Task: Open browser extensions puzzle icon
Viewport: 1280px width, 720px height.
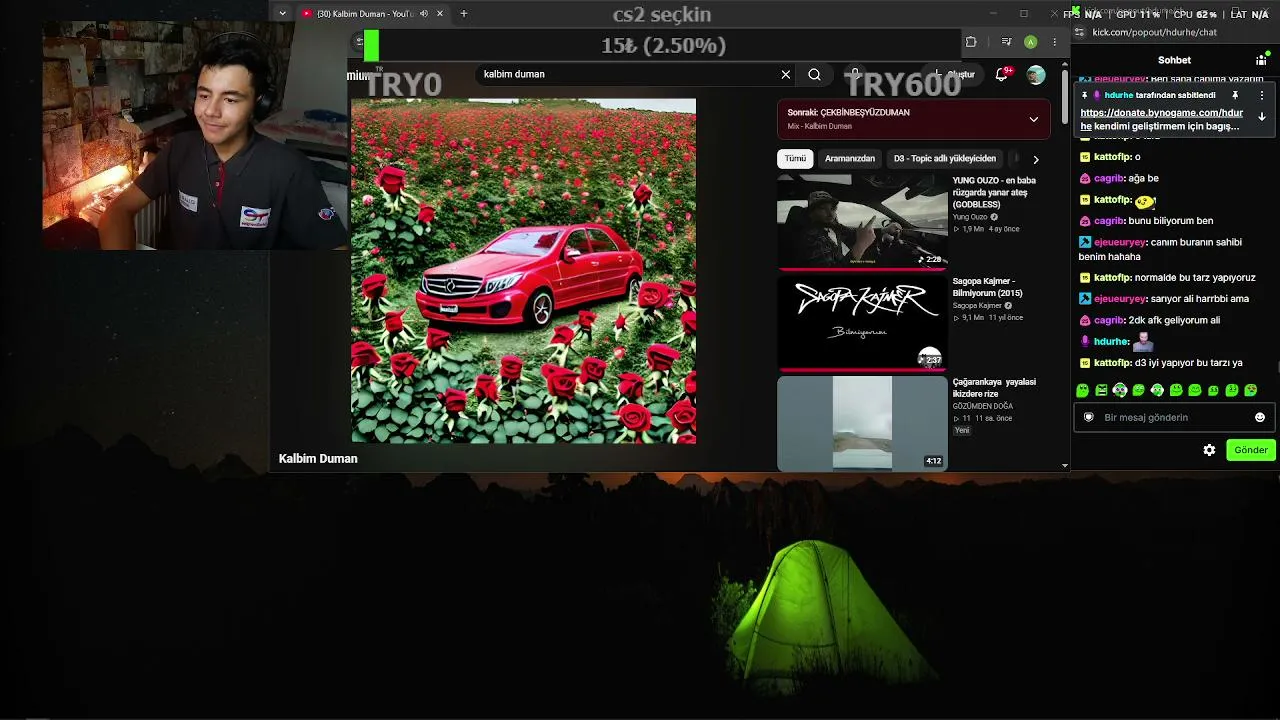Action: coord(971,42)
